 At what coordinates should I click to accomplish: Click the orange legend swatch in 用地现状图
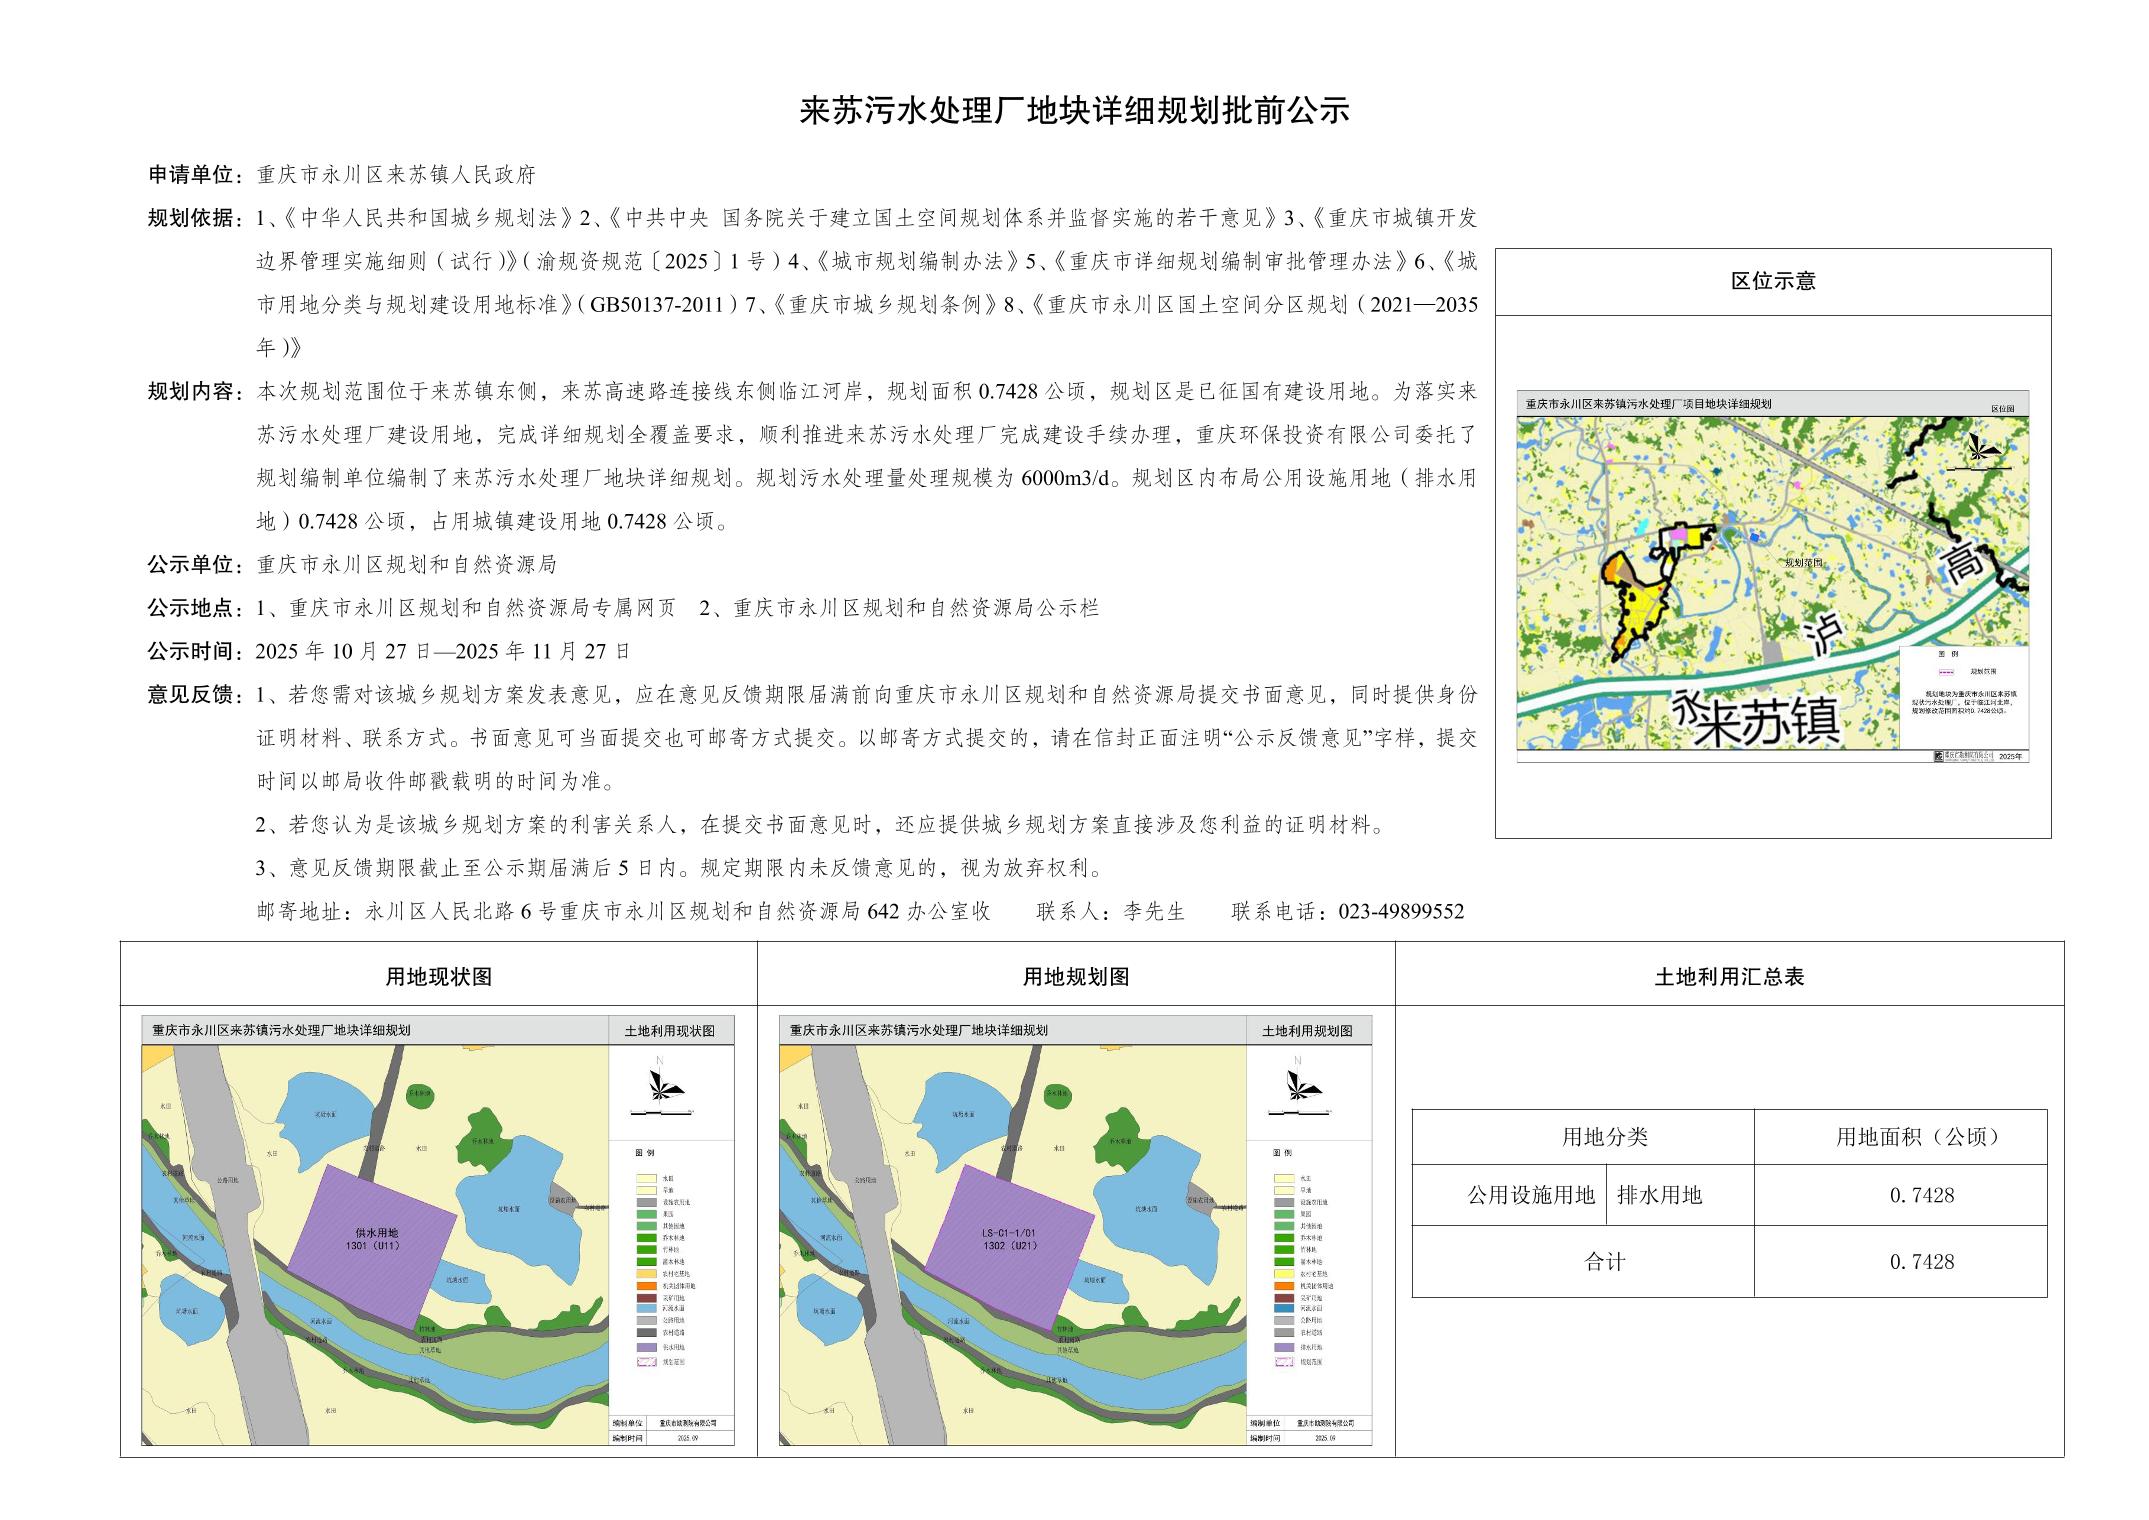point(646,1286)
